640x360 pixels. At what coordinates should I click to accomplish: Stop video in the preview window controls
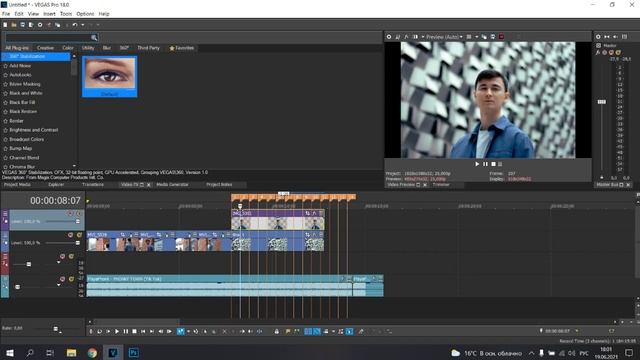coord(493,164)
